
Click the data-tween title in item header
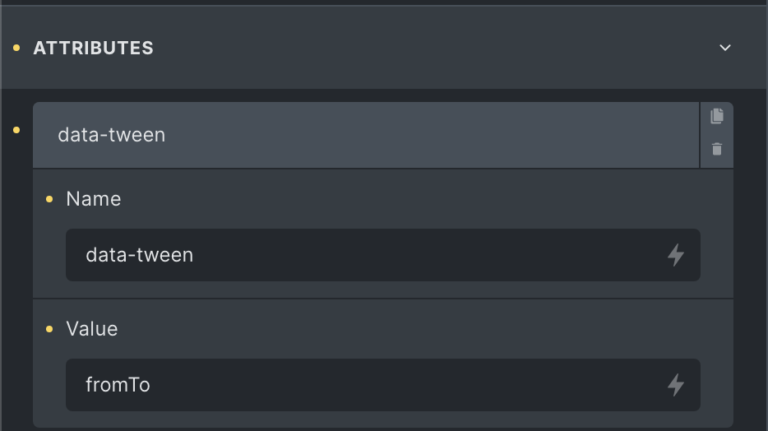click(111, 135)
